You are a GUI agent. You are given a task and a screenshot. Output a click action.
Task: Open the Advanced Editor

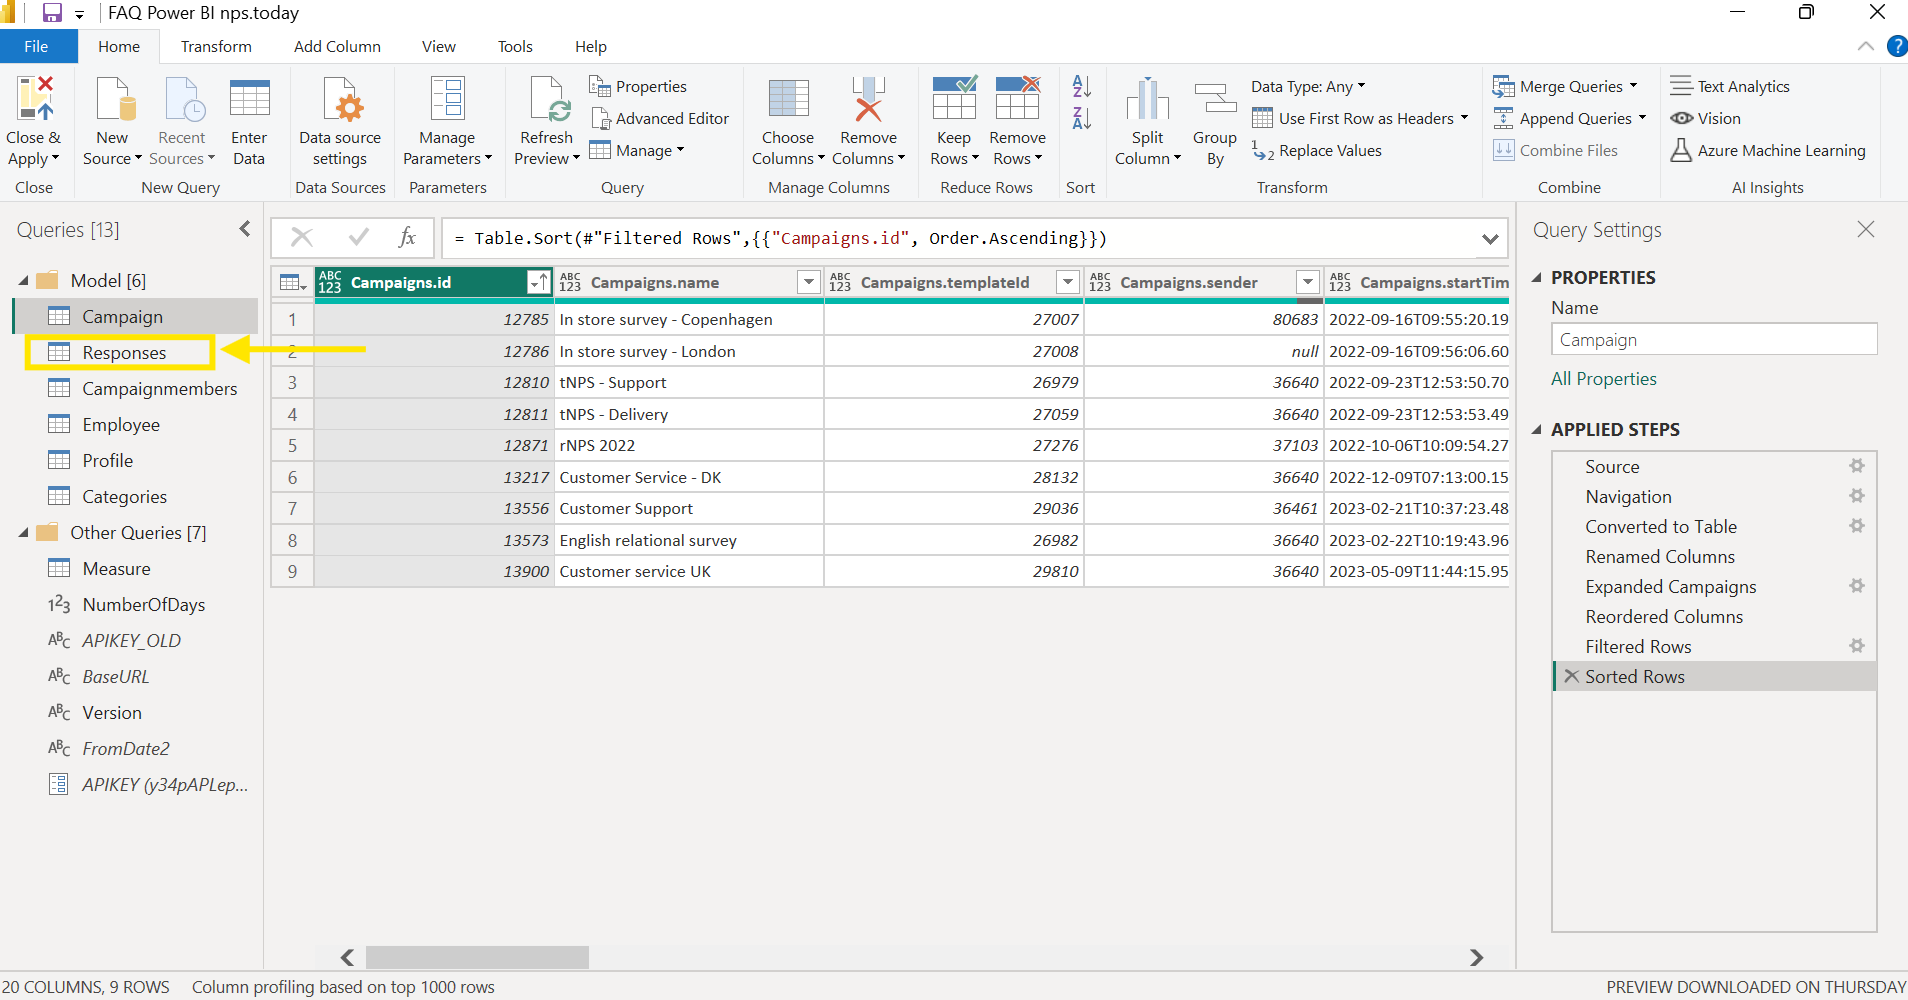[660, 119]
